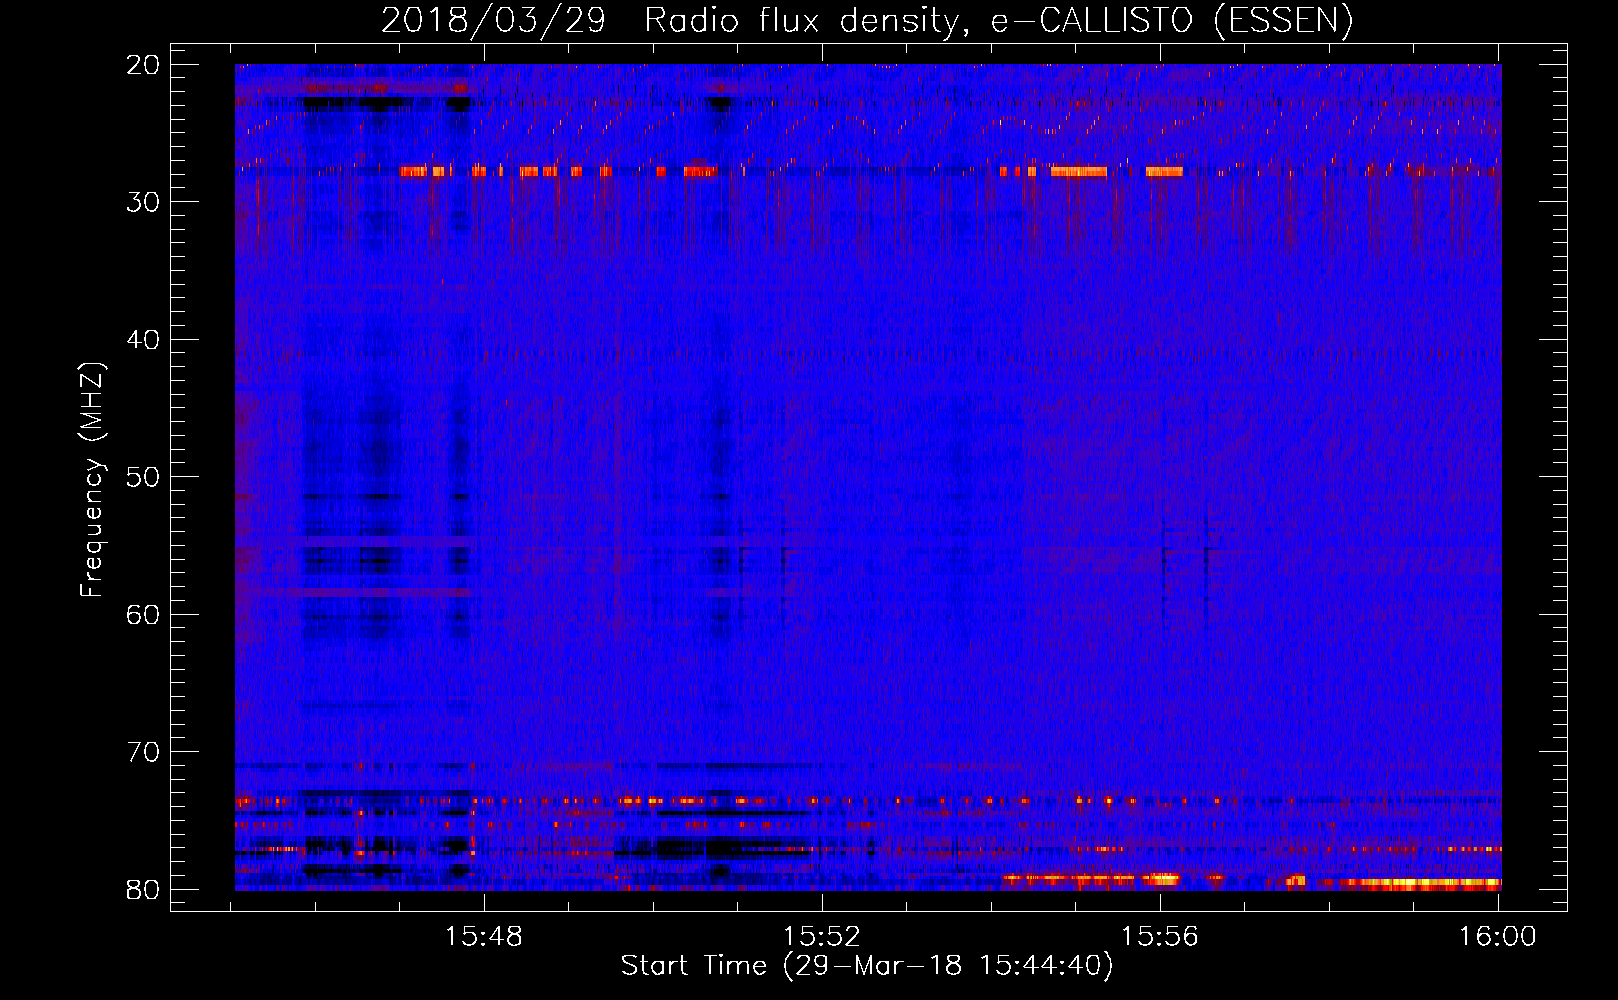Click the 15:52 time tick label
Viewport: 1618px width, 1000px height.
pos(821,937)
